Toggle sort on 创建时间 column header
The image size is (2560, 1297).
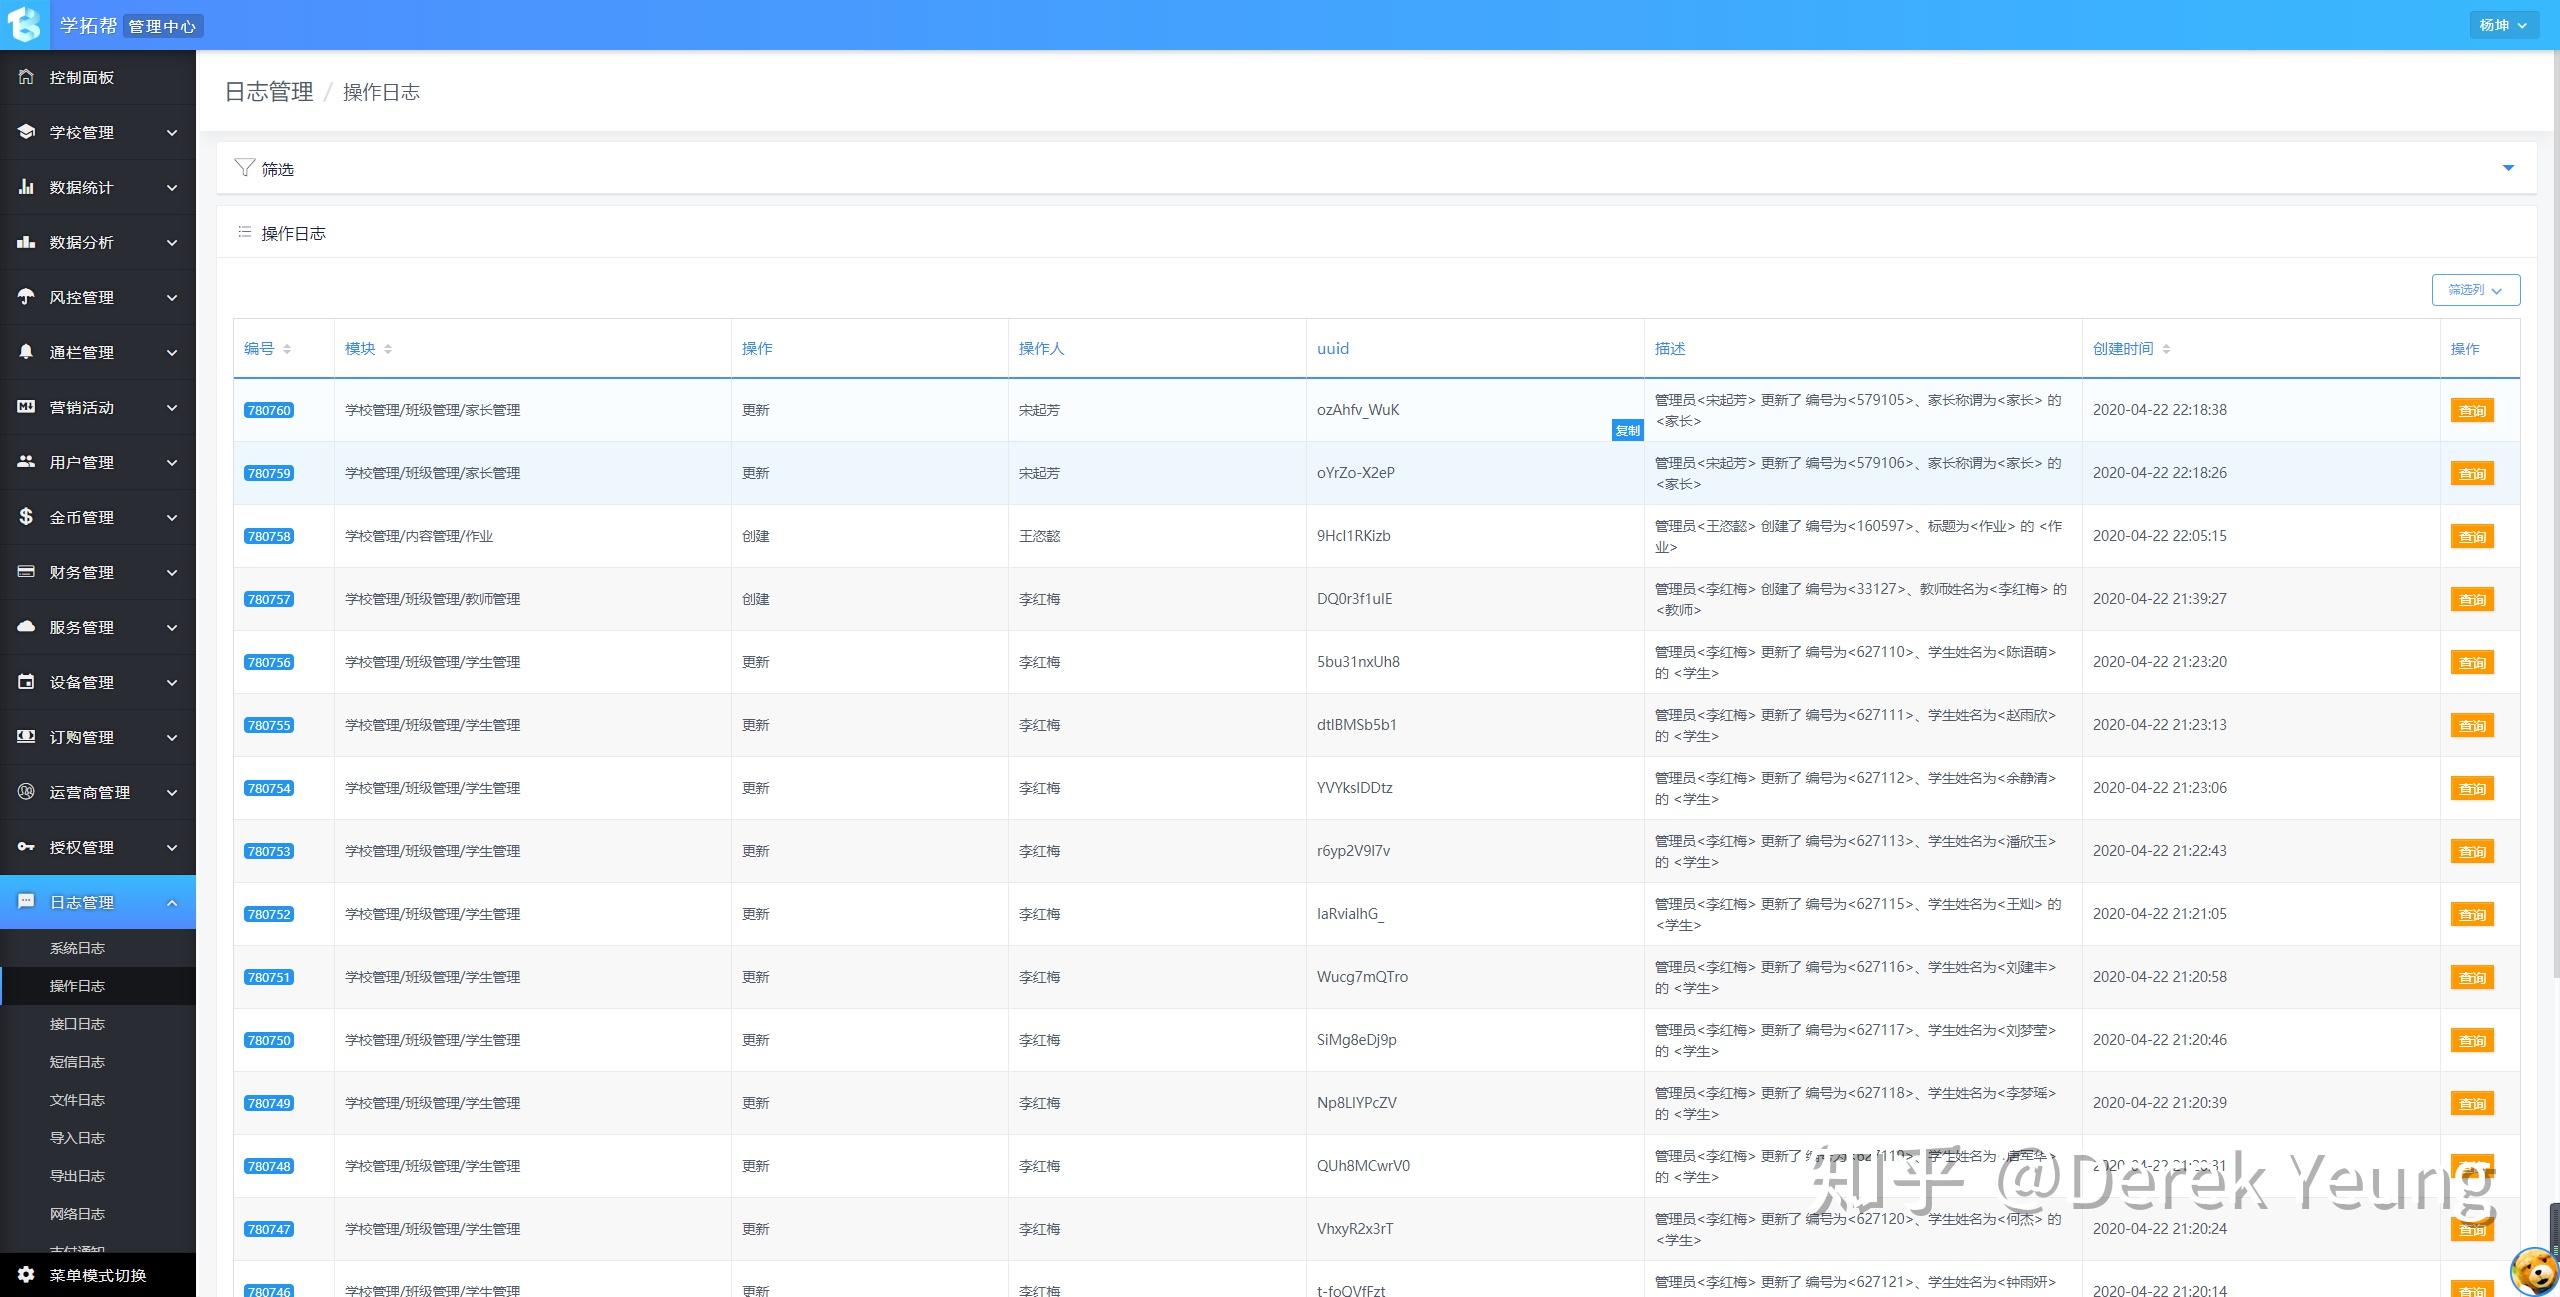point(2166,349)
